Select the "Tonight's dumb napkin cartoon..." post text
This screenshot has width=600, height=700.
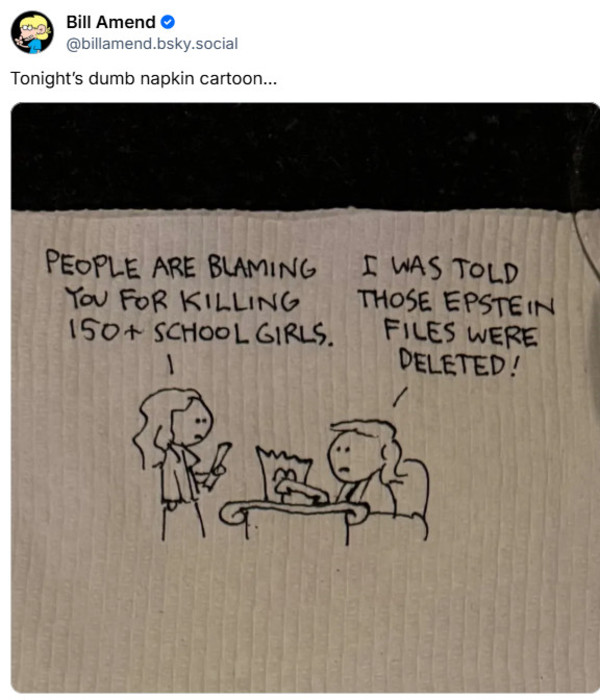pyautogui.click(x=144, y=79)
